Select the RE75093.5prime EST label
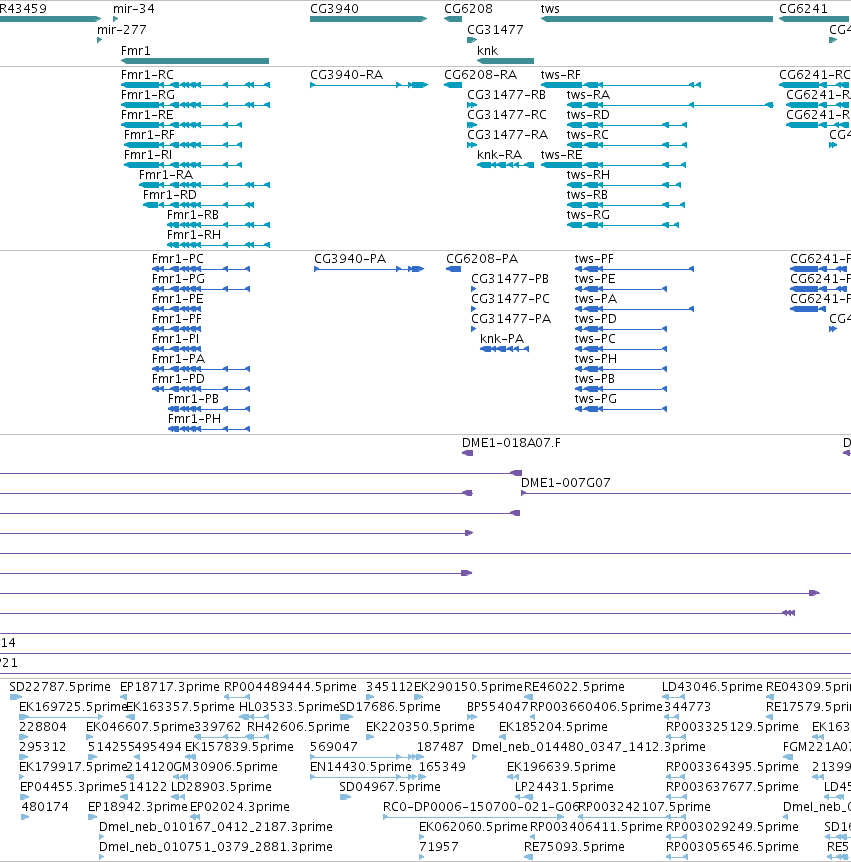Viewport: 851px width, 862px height. 574,847
